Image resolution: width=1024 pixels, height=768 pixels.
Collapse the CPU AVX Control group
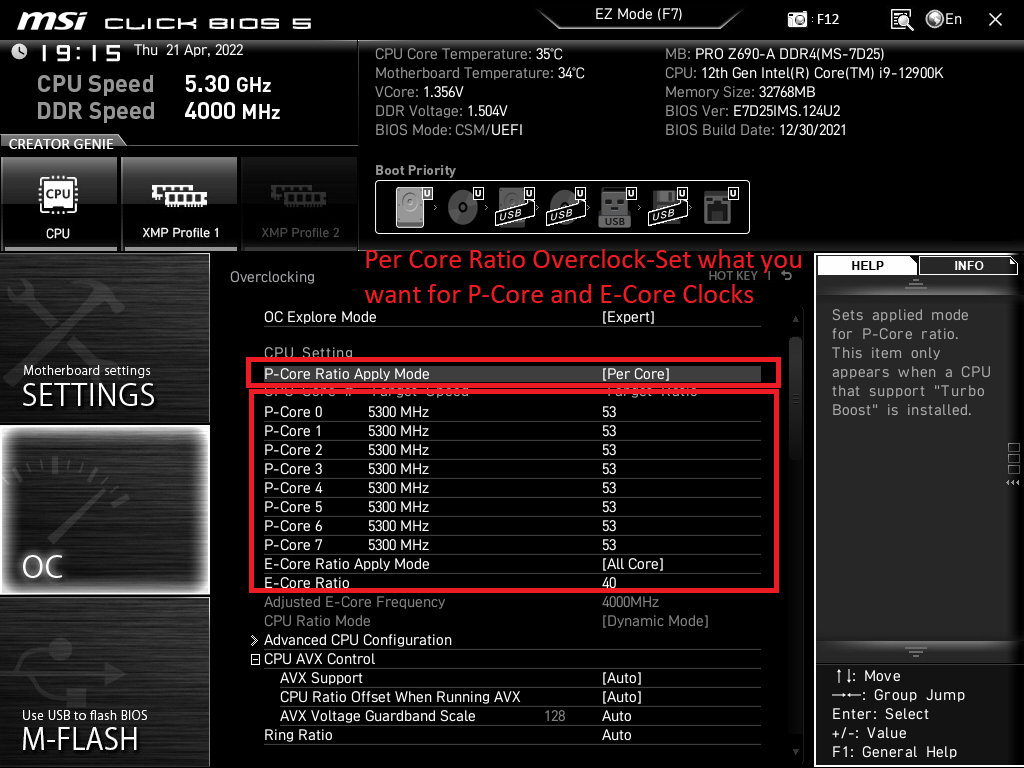click(x=255, y=660)
